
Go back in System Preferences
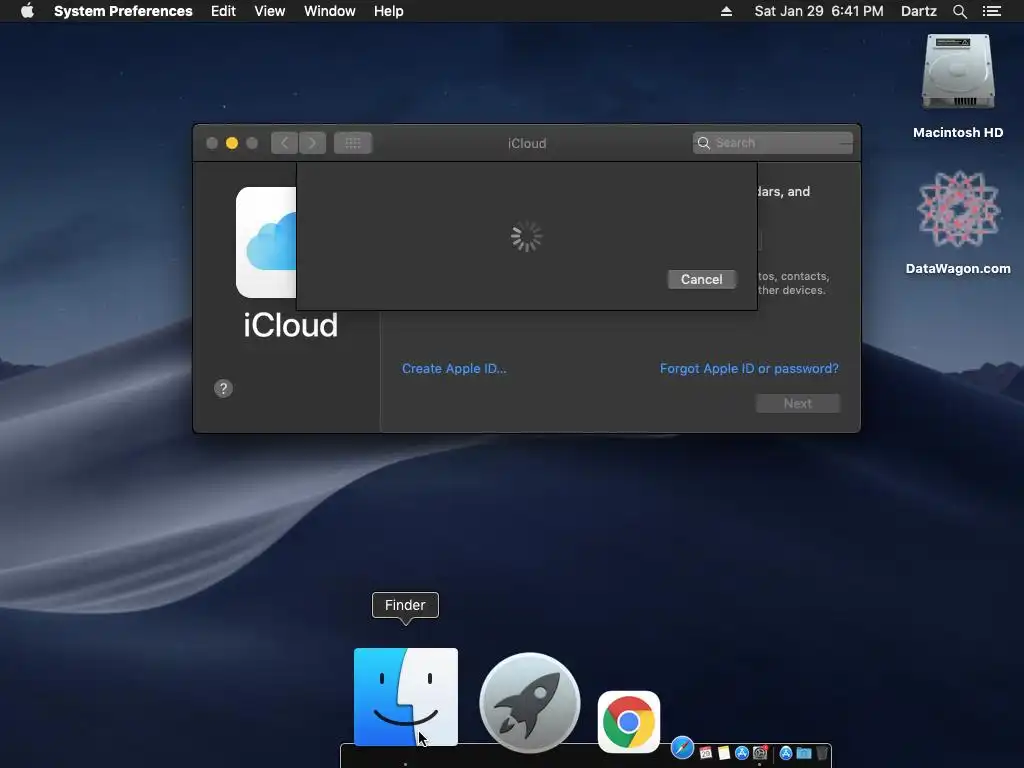(285, 143)
